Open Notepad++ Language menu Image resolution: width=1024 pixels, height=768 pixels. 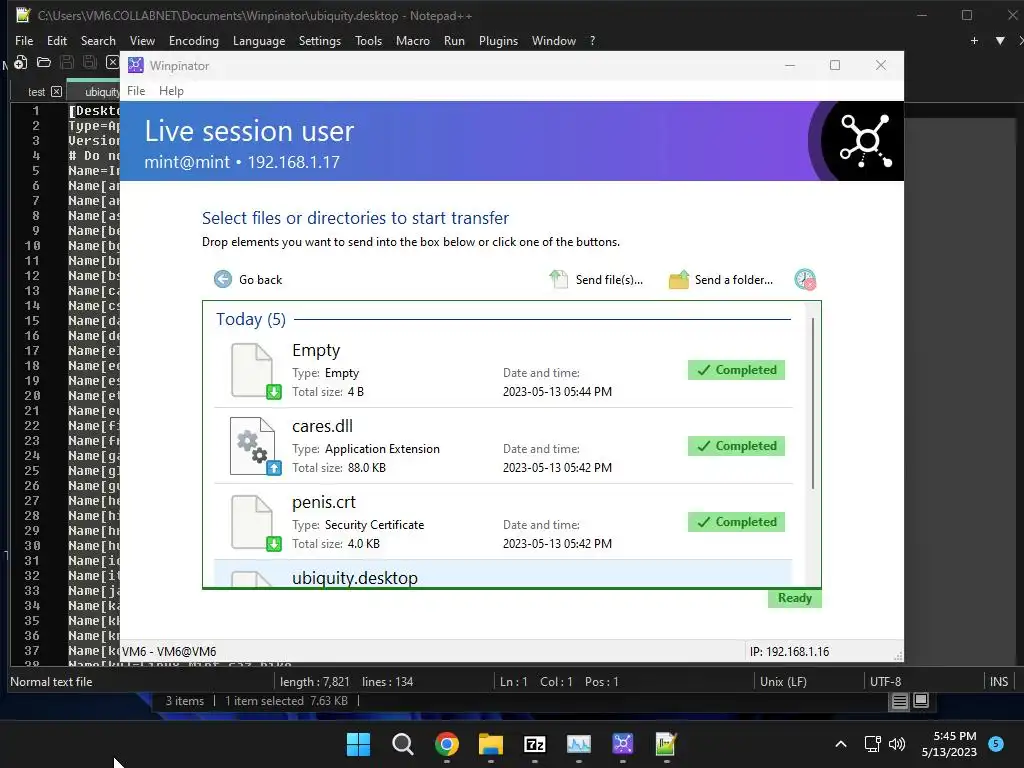tap(259, 40)
